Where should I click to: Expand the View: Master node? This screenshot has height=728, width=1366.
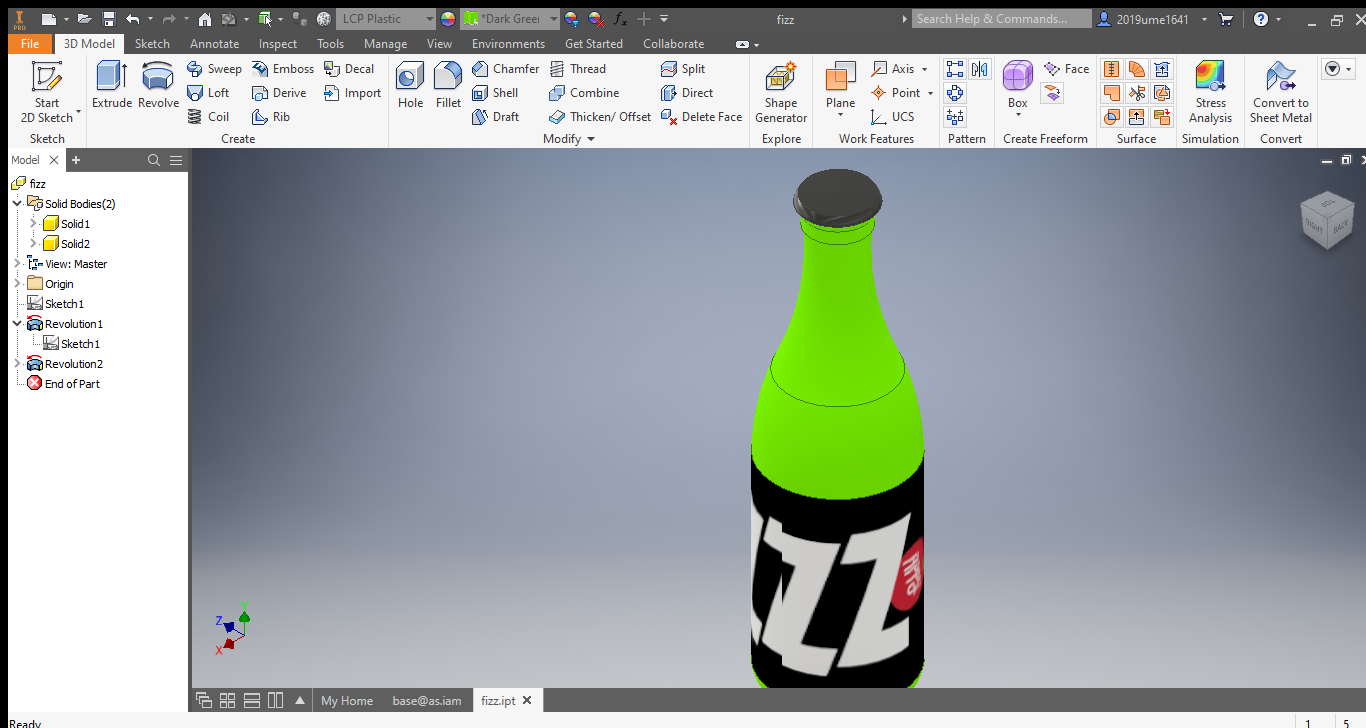(17, 263)
